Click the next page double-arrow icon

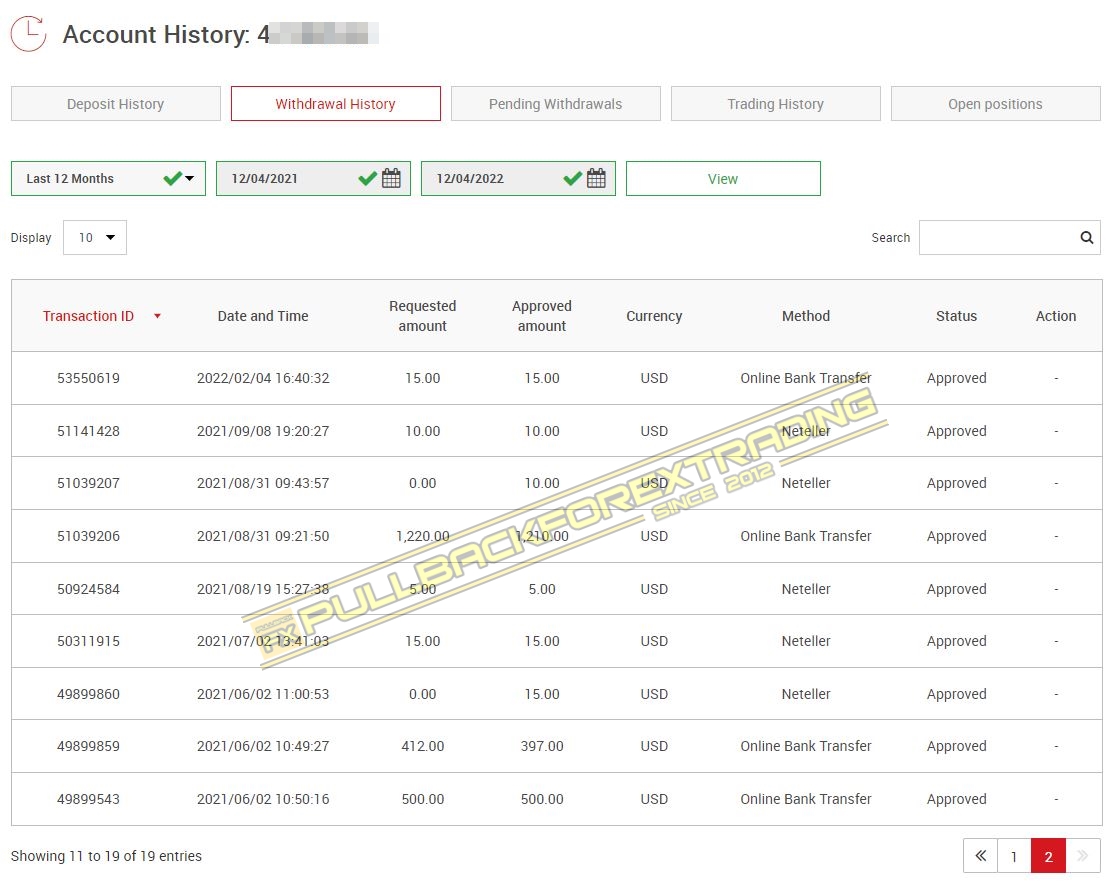tap(1083, 856)
